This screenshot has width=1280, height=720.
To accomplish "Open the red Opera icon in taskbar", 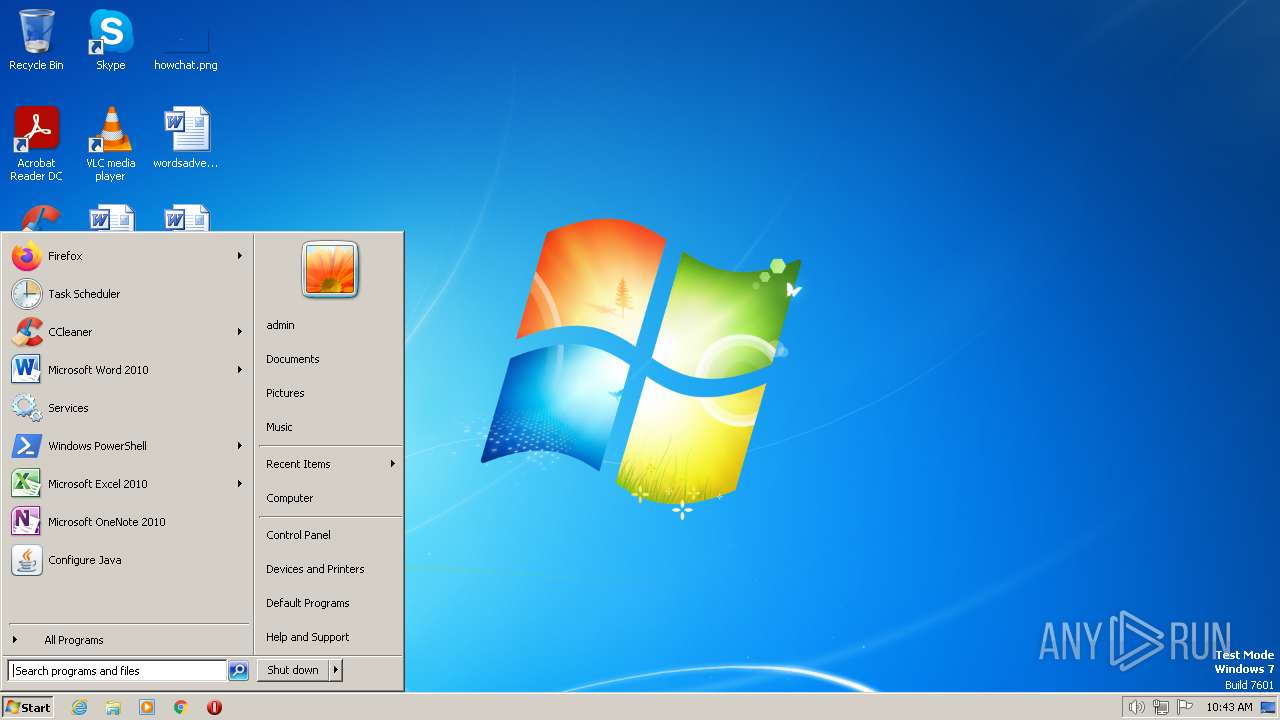I will tap(214, 707).
